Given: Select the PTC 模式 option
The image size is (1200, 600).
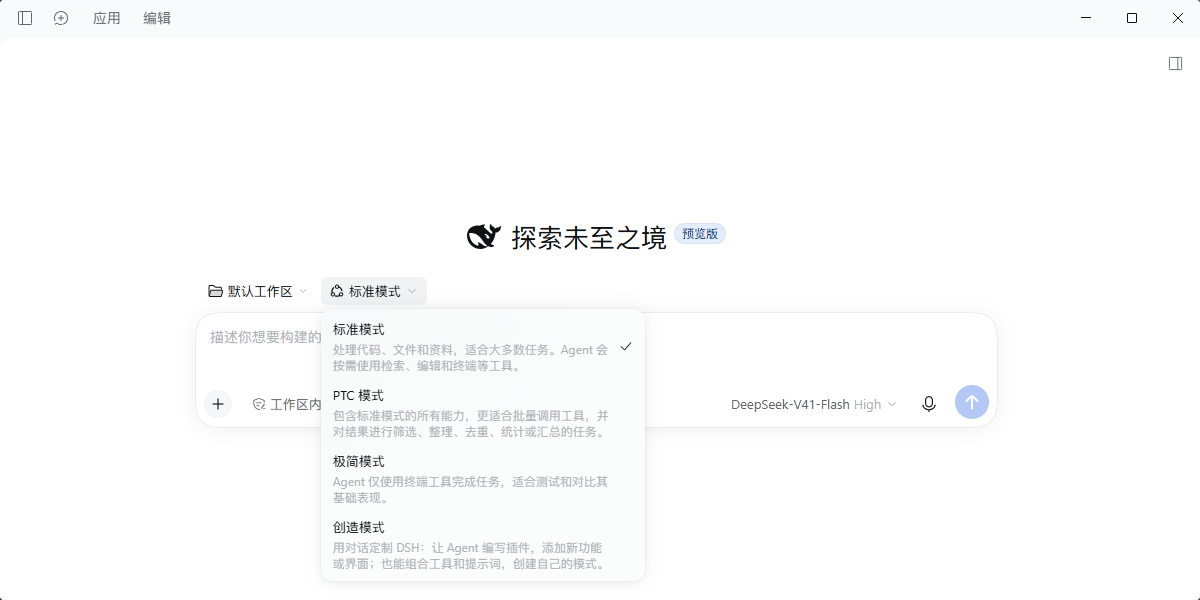Looking at the screenshot, I should [483, 412].
